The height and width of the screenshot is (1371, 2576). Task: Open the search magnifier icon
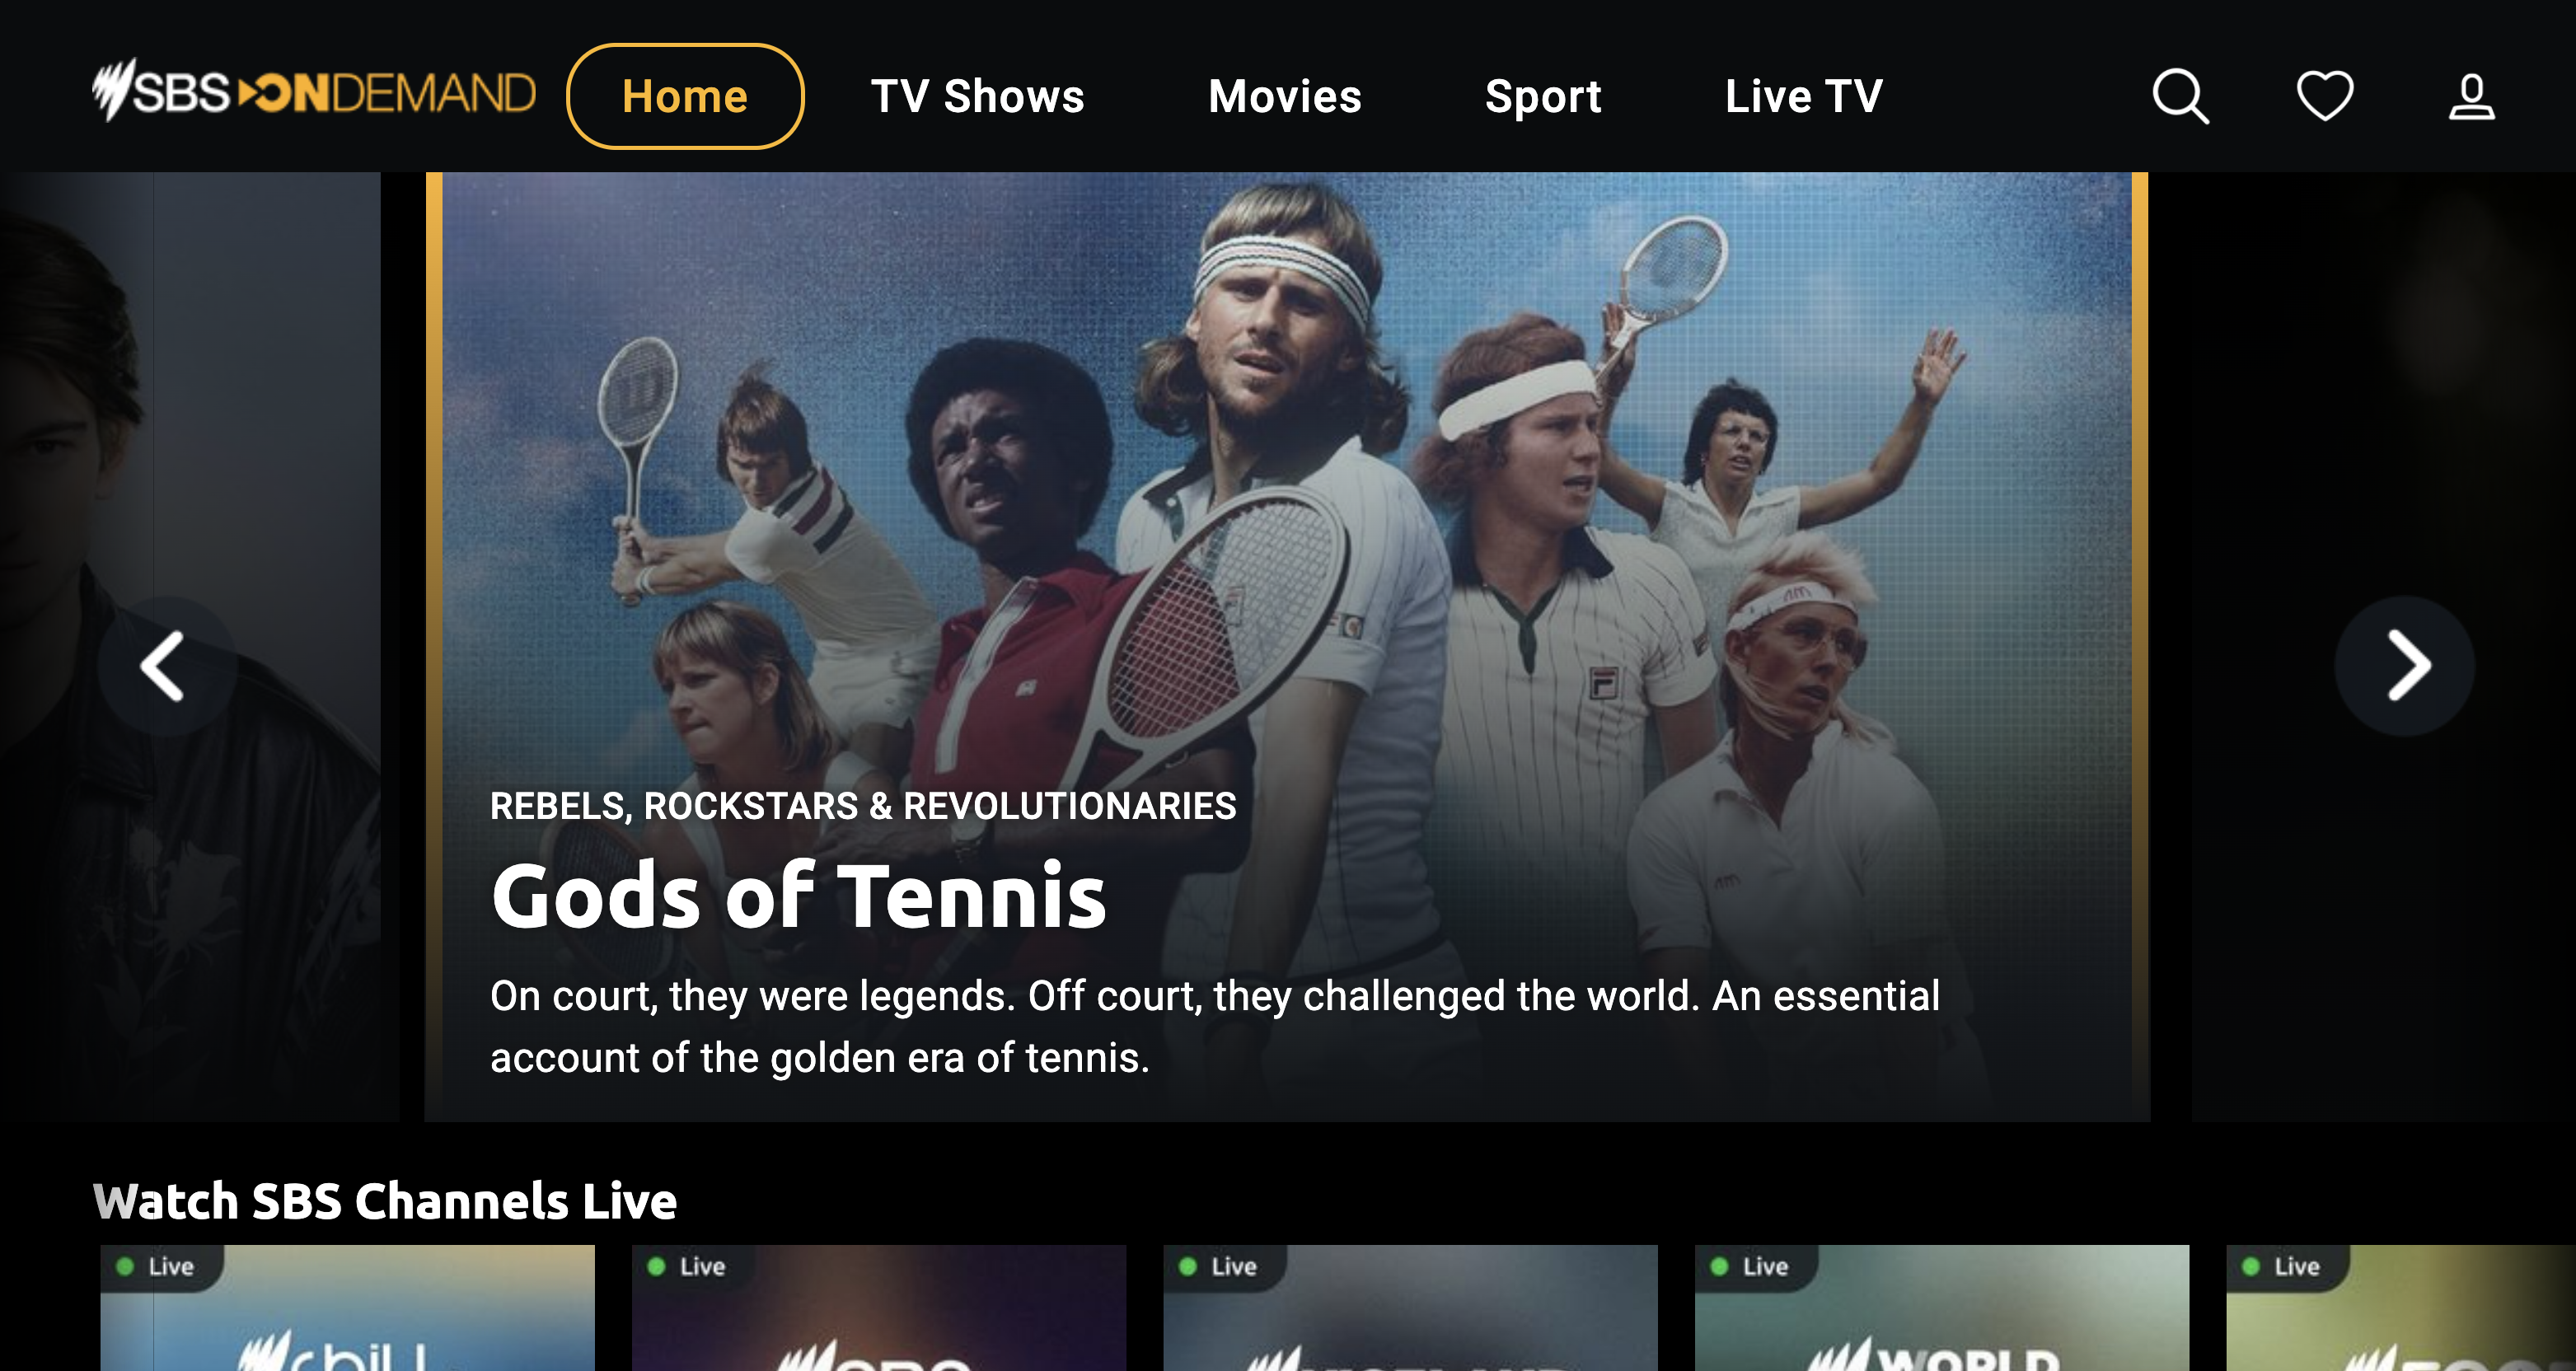[2180, 96]
